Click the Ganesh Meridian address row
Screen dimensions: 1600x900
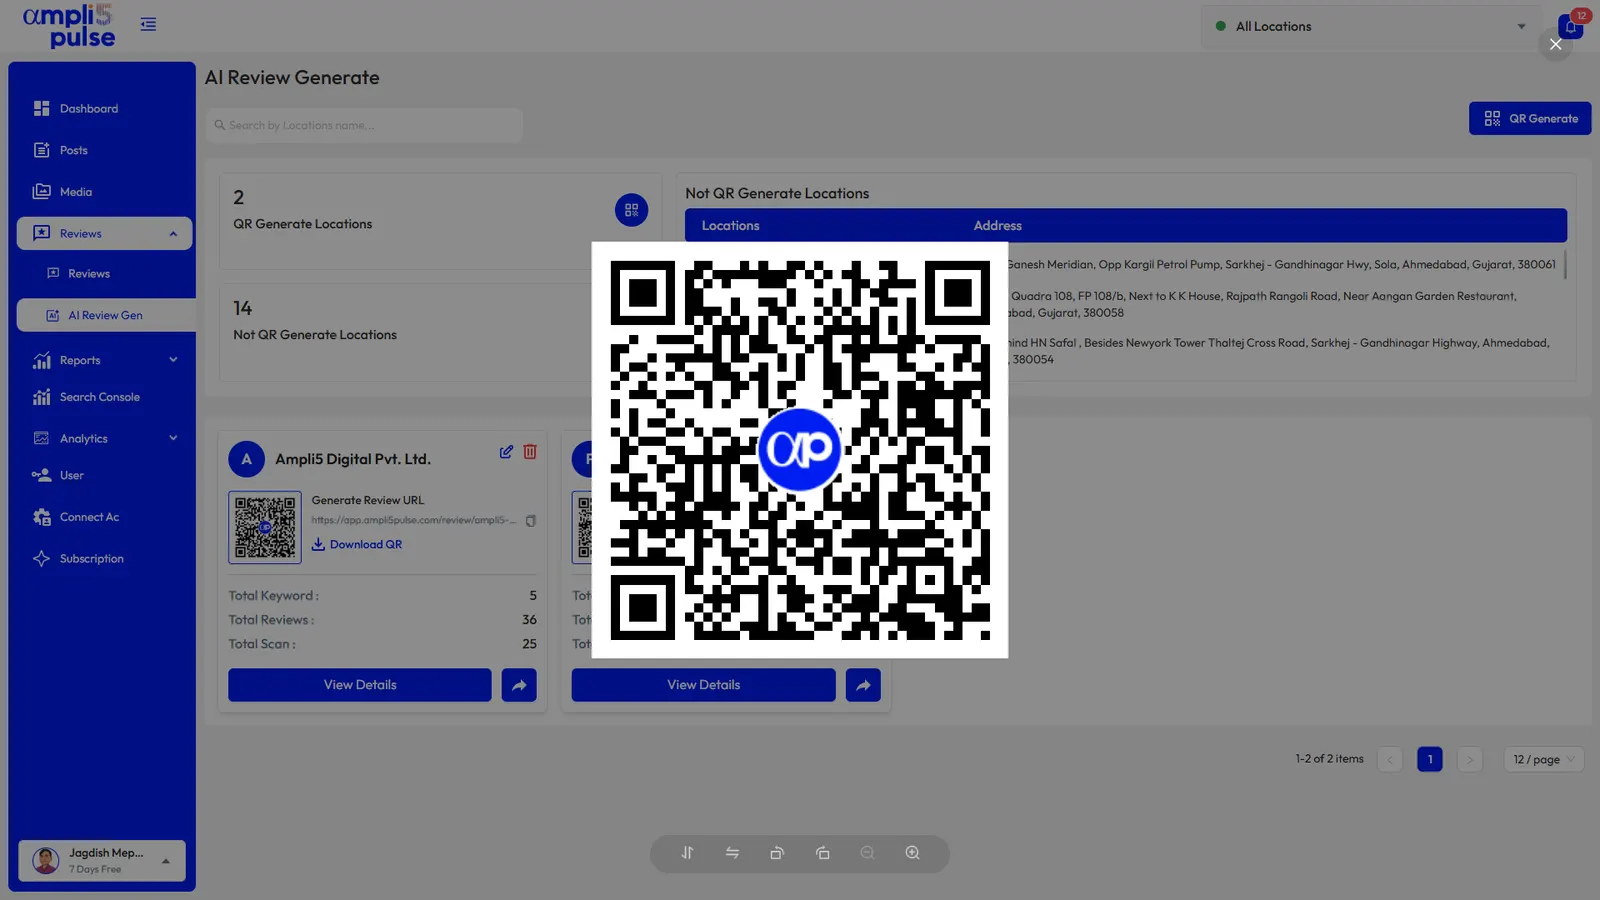point(1281,265)
